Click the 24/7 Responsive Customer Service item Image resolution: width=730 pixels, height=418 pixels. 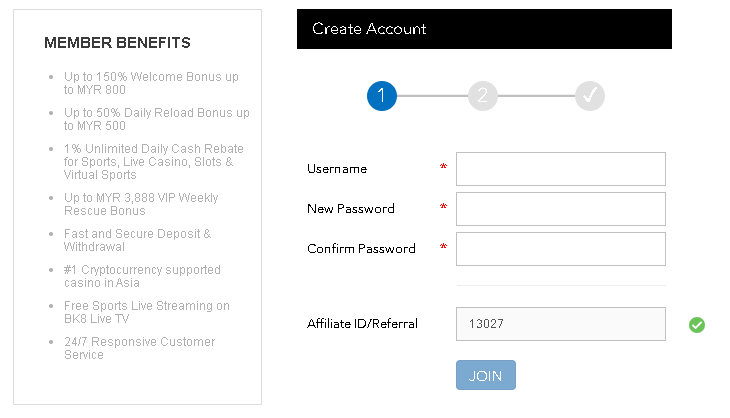139,348
